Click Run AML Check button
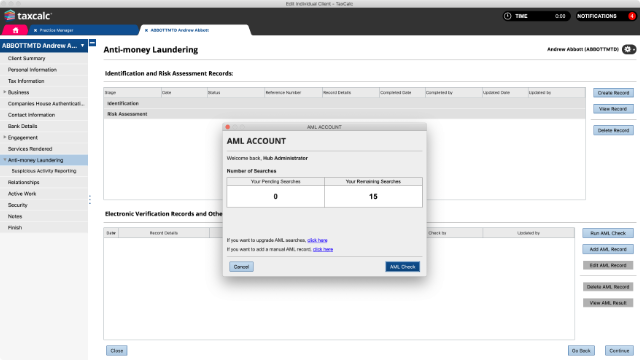This screenshot has height=360, width=640. tap(608, 233)
